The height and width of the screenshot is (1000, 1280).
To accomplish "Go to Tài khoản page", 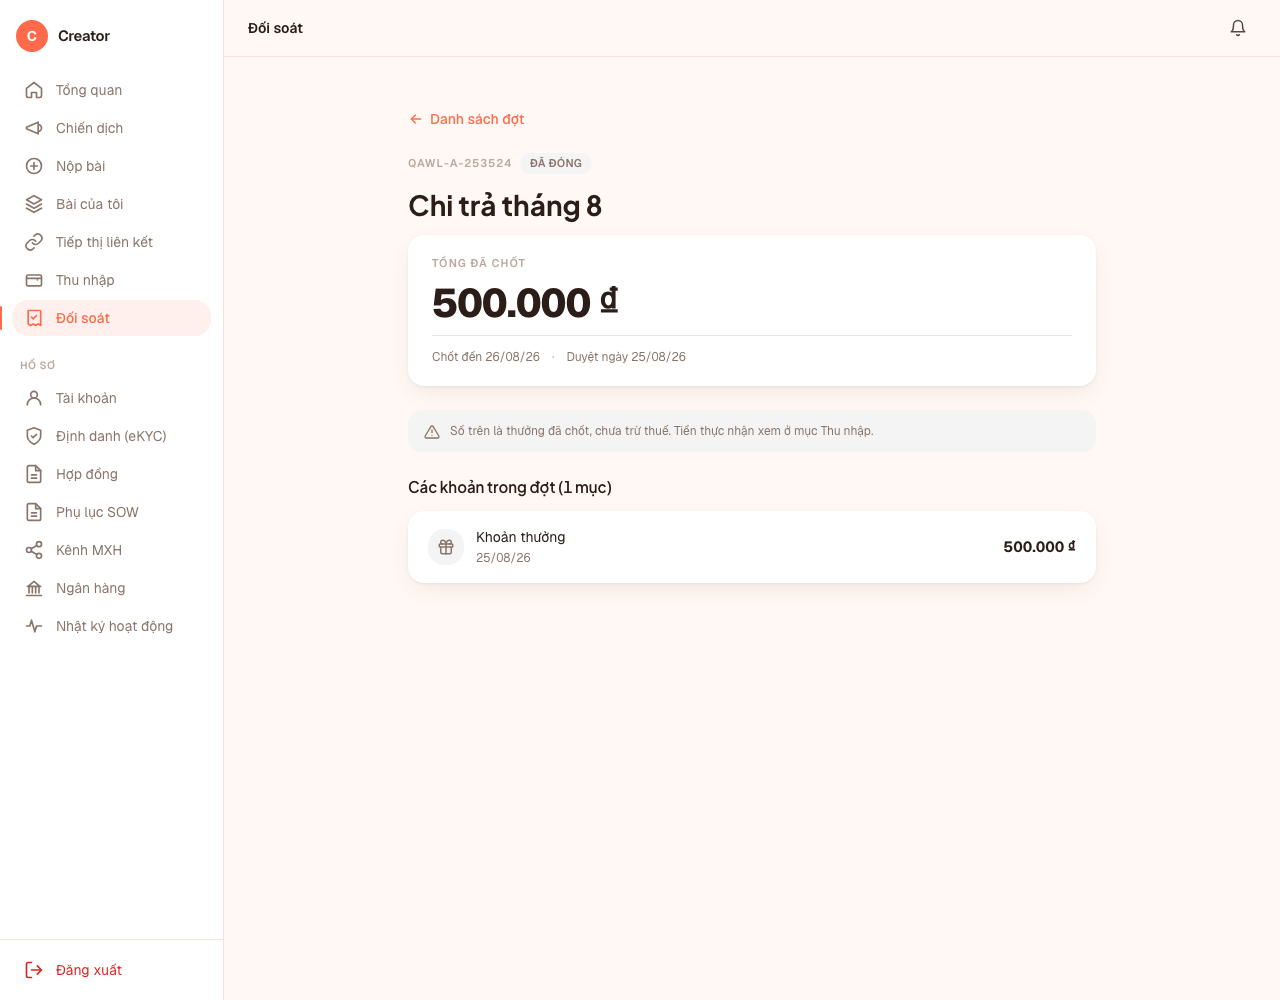I will point(112,398).
